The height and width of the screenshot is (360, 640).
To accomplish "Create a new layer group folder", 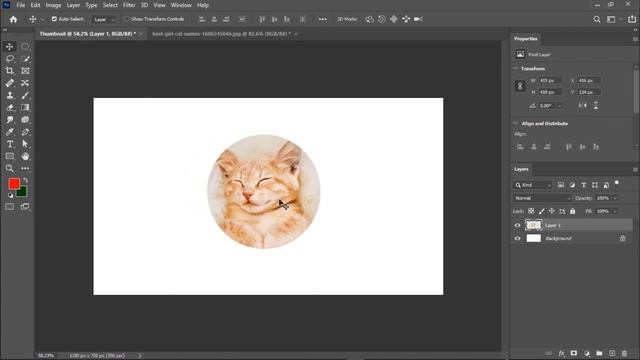I will 599,353.
